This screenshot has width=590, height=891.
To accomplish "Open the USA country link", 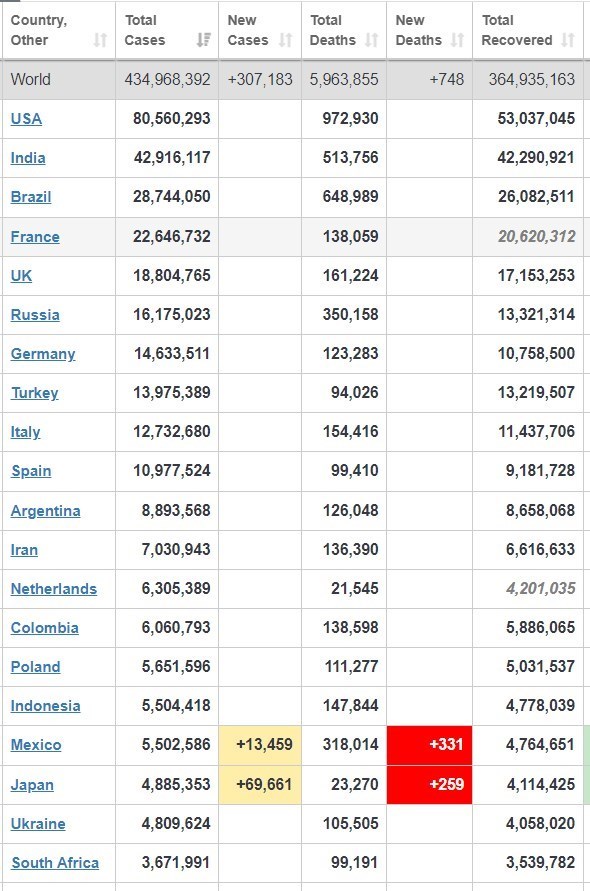I will point(26,119).
